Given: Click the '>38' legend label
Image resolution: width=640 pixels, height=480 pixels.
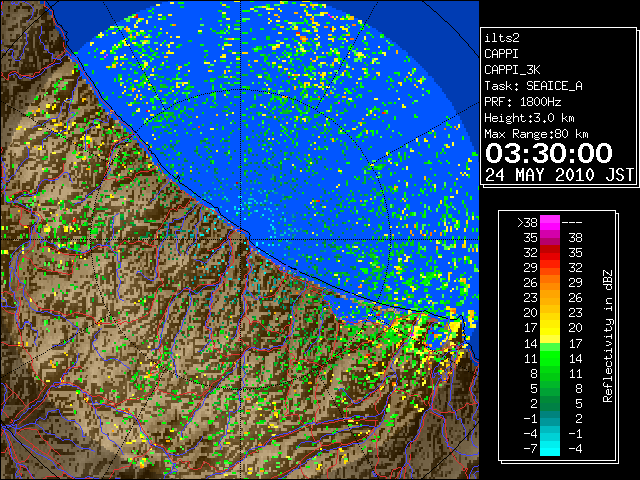Looking at the screenshot, I should click(527, 223).
